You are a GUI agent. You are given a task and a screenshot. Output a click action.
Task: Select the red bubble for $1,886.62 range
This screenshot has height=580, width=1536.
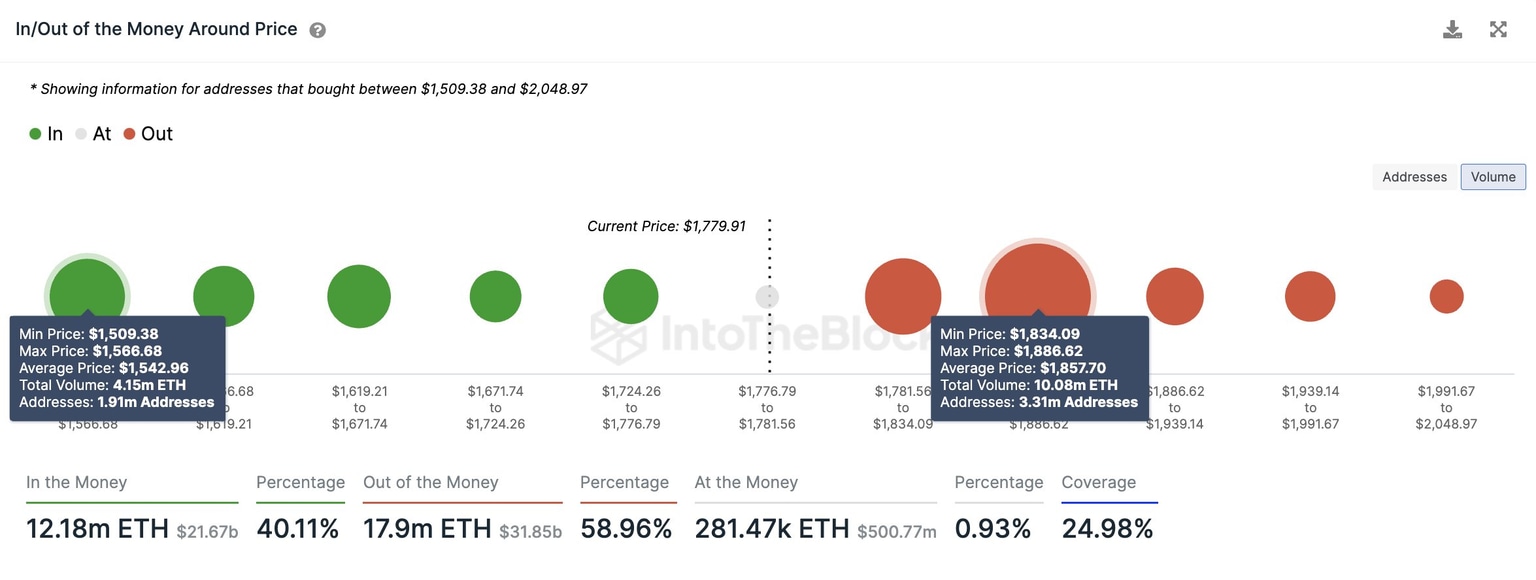tap(1174, 295)
